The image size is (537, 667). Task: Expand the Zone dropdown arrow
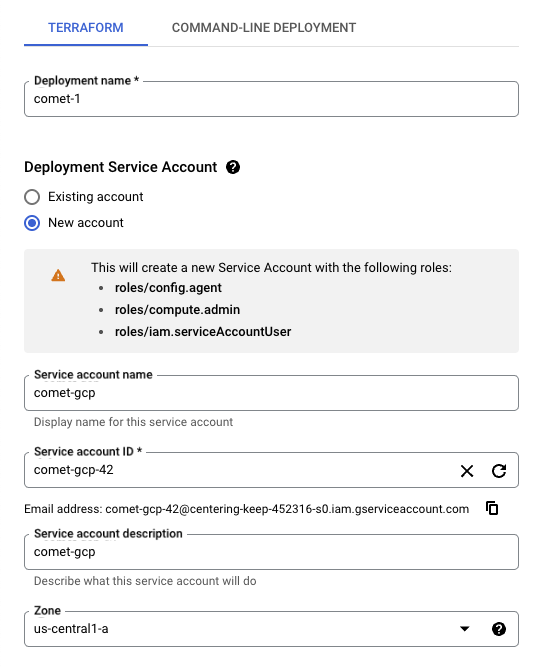(465, 629)
